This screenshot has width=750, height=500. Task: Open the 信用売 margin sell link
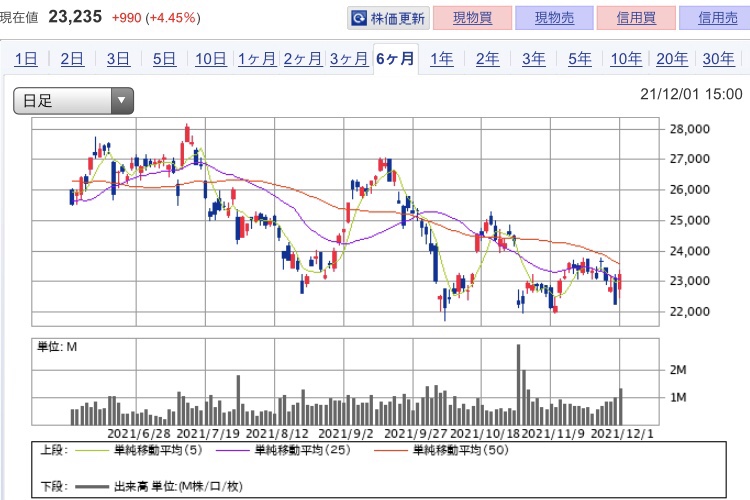click(x=717, y=18)
